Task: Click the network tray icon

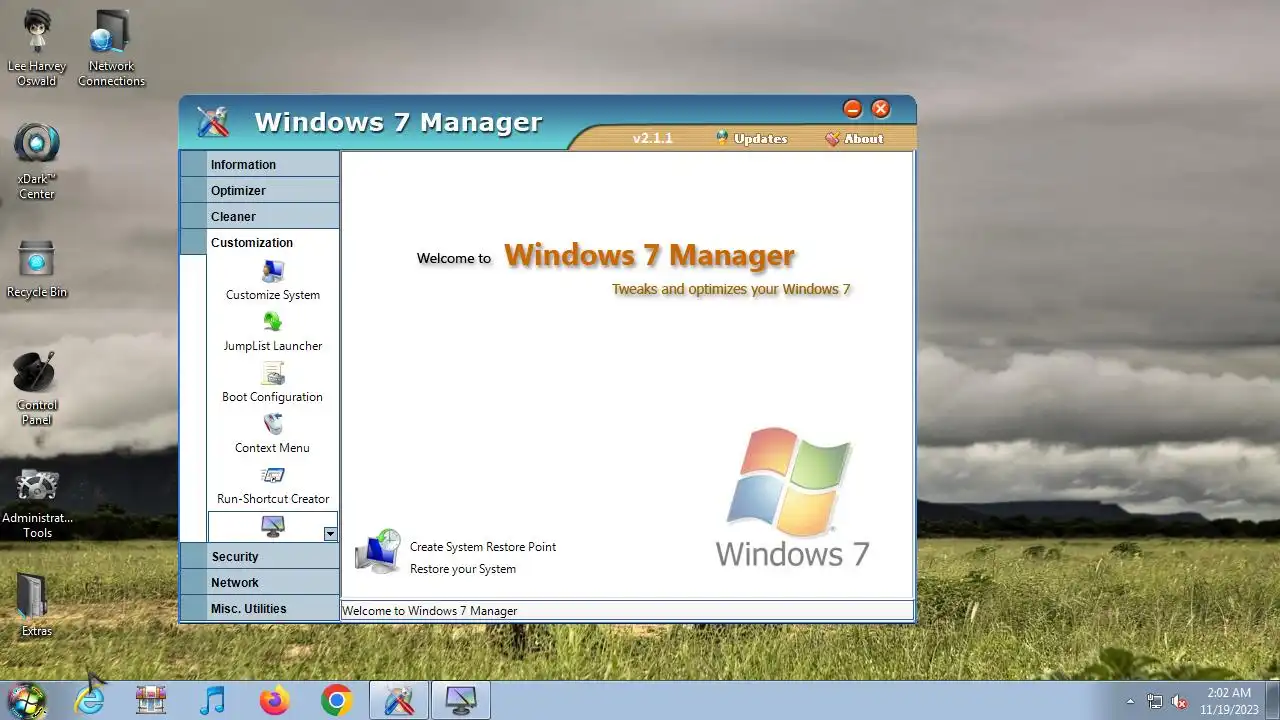Action: (x=1155, y=701)
